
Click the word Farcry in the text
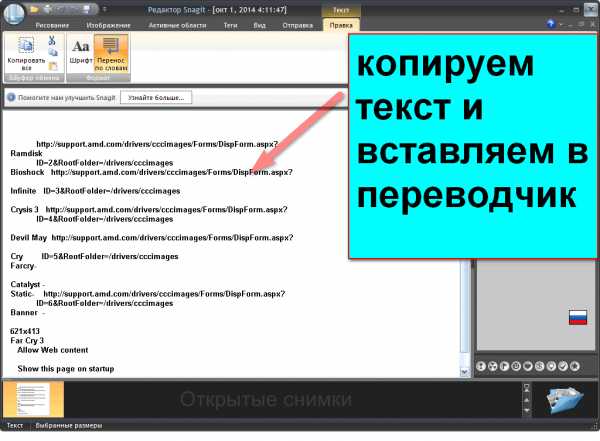[x=22, y=266]
